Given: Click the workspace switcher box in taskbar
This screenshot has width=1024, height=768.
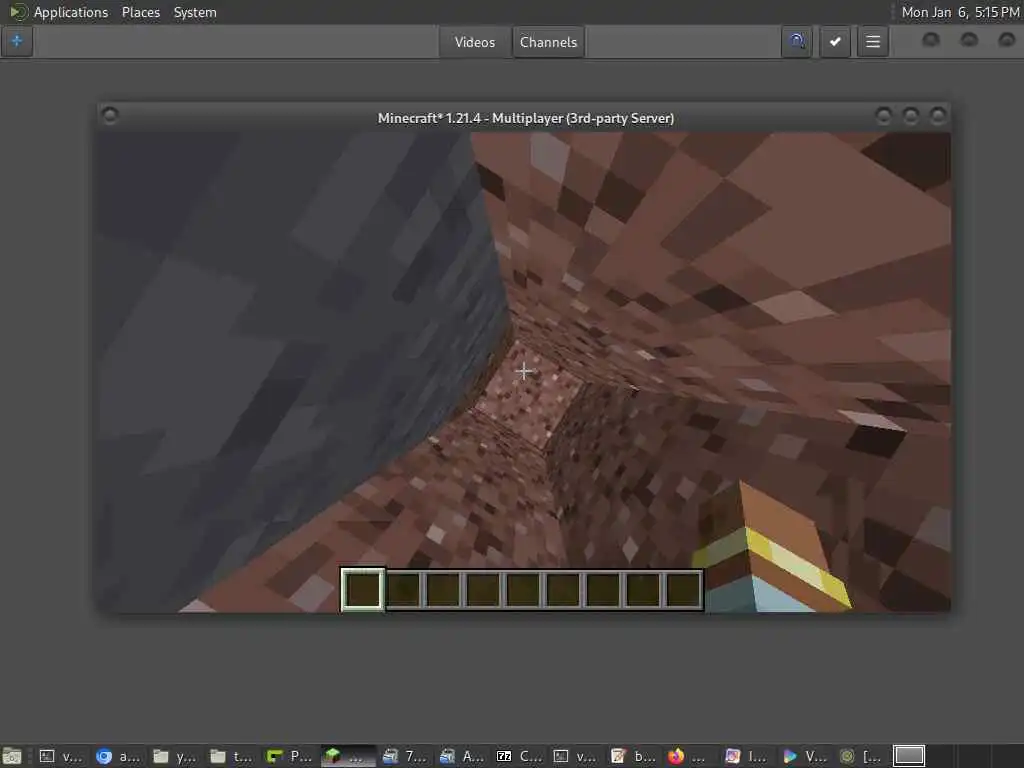Looking at the screenshot, I should coord(908,756).
